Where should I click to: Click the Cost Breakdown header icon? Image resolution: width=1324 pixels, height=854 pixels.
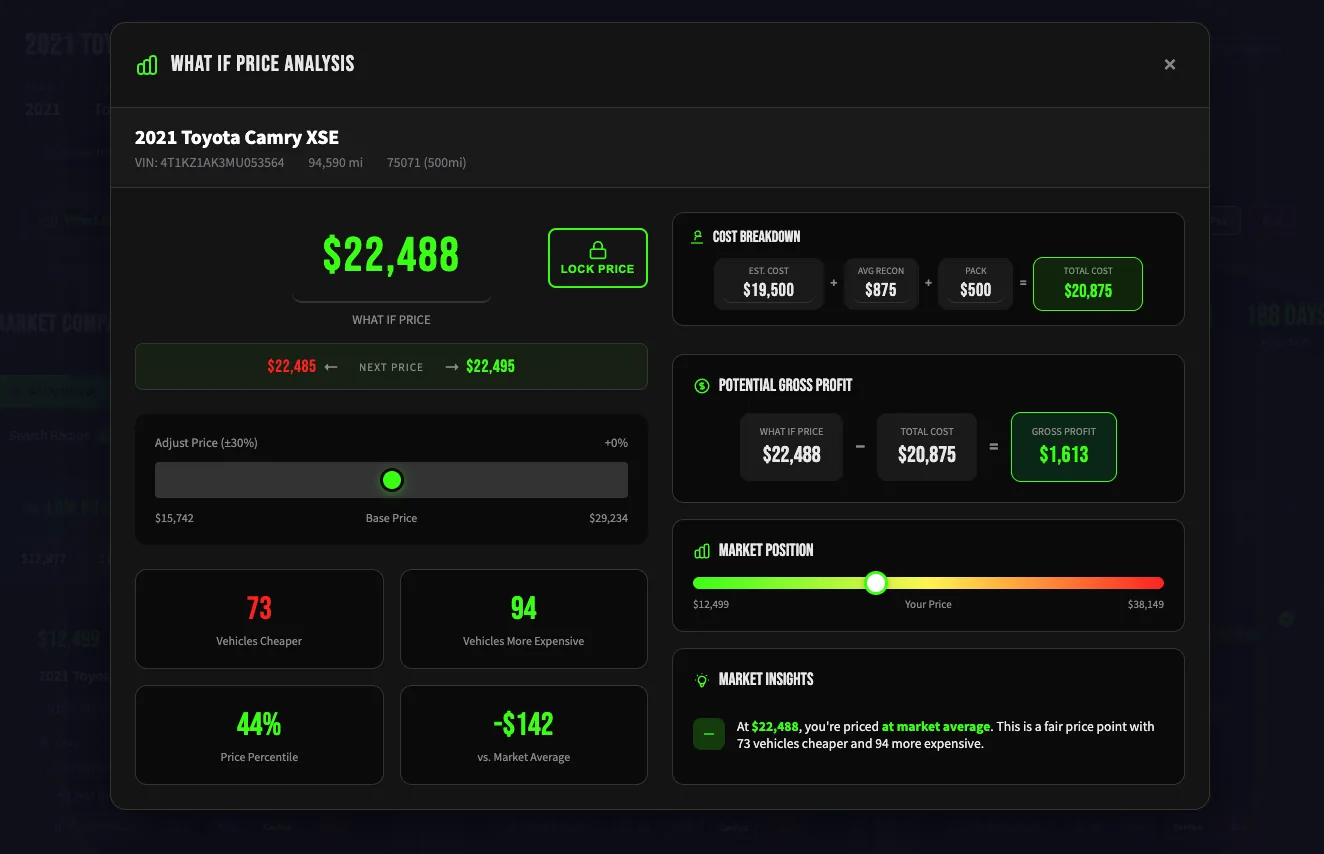click(698, 237)
